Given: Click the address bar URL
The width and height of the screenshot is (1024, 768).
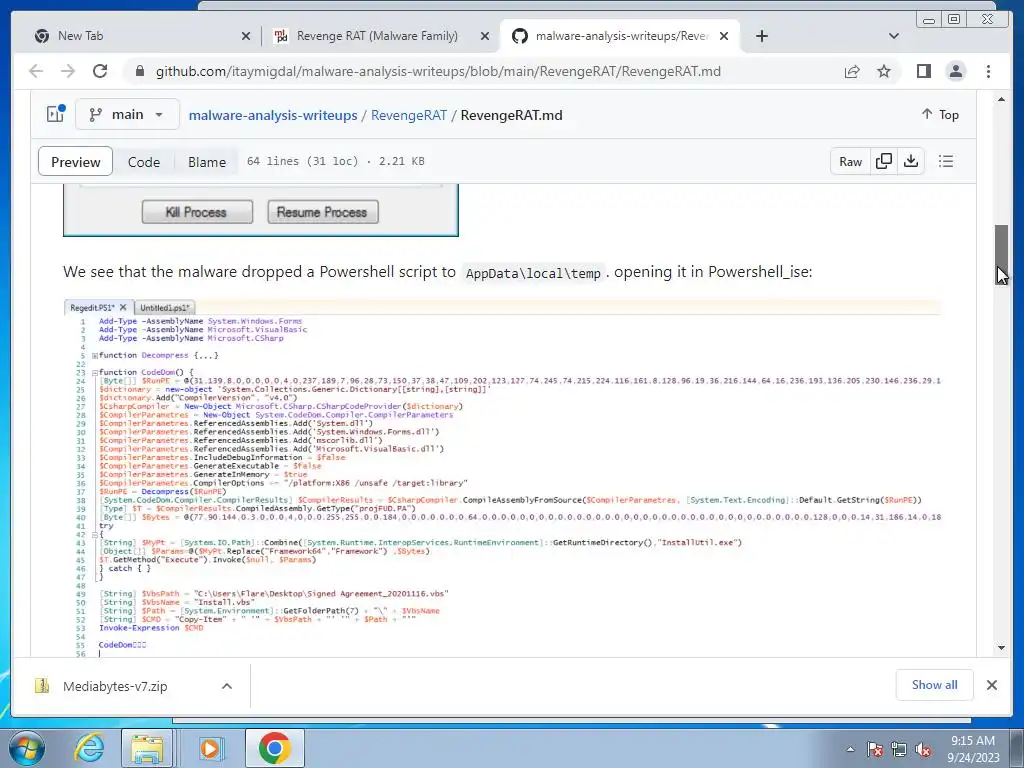Looking at the screenshot, I should (x=438, y=71).
